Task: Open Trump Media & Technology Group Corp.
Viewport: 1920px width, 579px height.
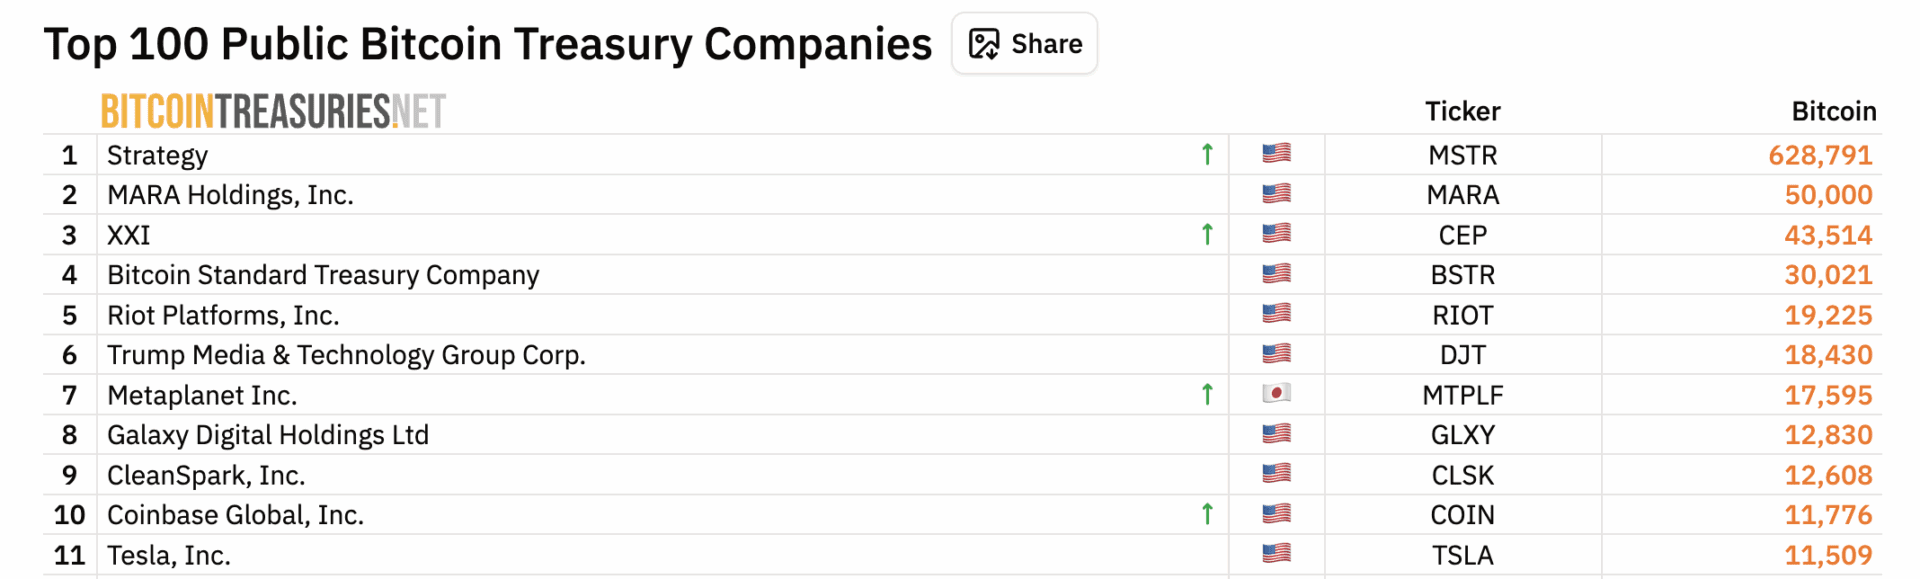Action: pyautogui.click(x=346, y=355)
